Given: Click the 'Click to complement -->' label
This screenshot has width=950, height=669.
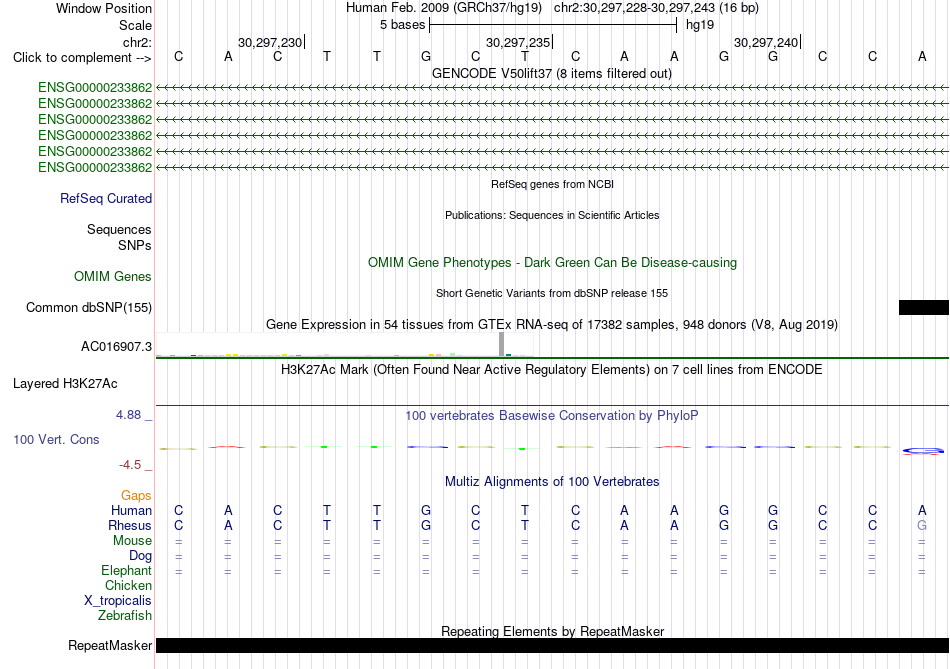Looking at the screenshot, I should pyautogui.click(x=82, y=58).
